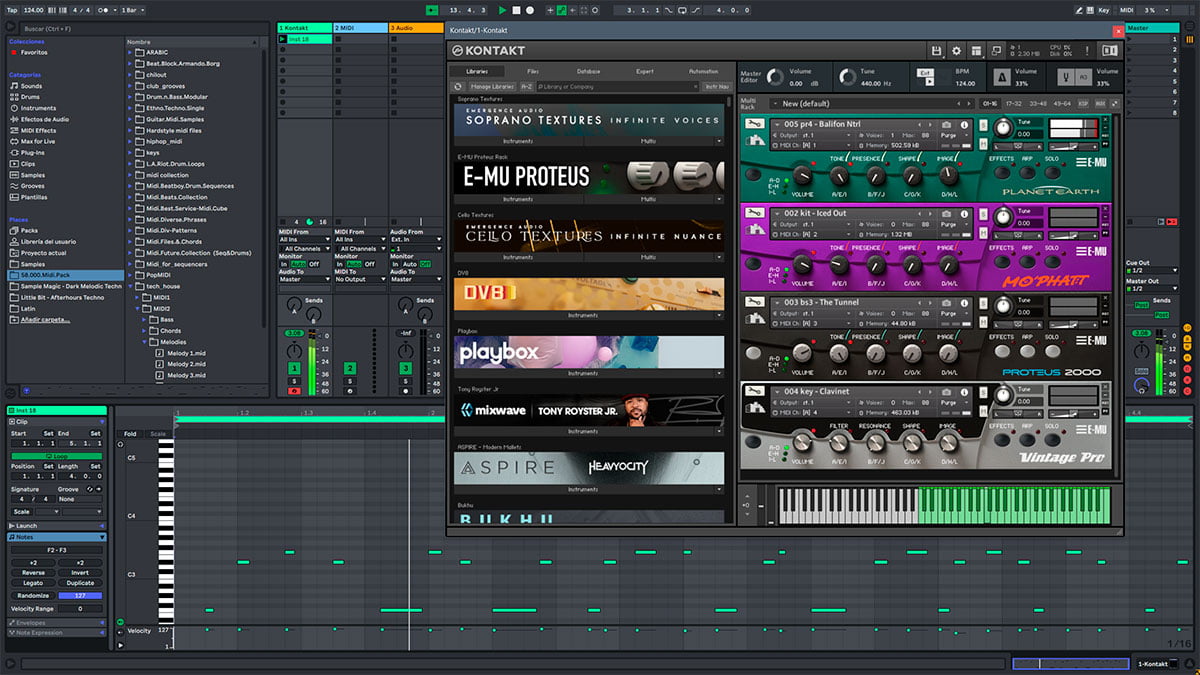The image size is (1200, 675).
Task: Select Sounds category in browser
Action: coord(31,86)
